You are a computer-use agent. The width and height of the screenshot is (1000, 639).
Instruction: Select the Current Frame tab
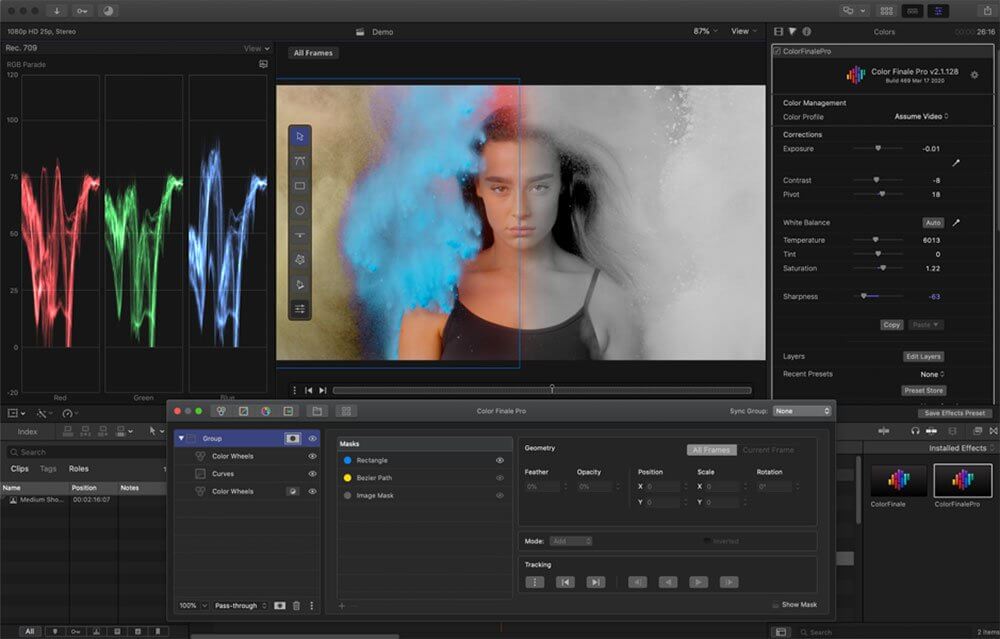(x=768, y=450)
